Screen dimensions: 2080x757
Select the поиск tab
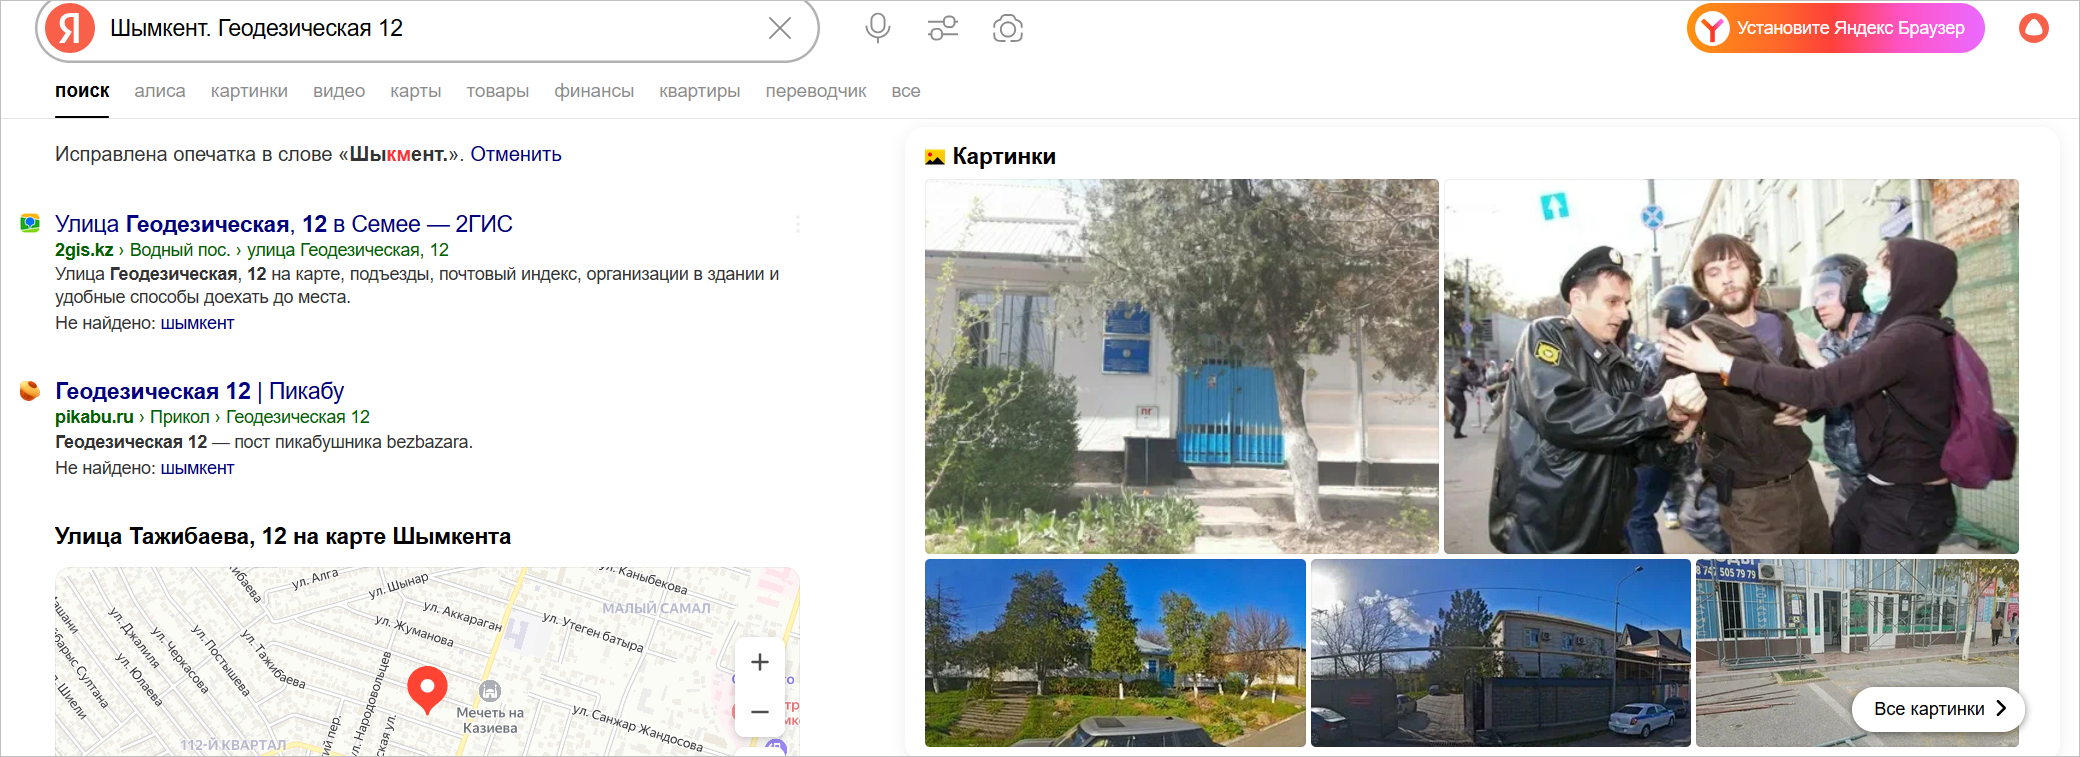(x=82, y=91)
